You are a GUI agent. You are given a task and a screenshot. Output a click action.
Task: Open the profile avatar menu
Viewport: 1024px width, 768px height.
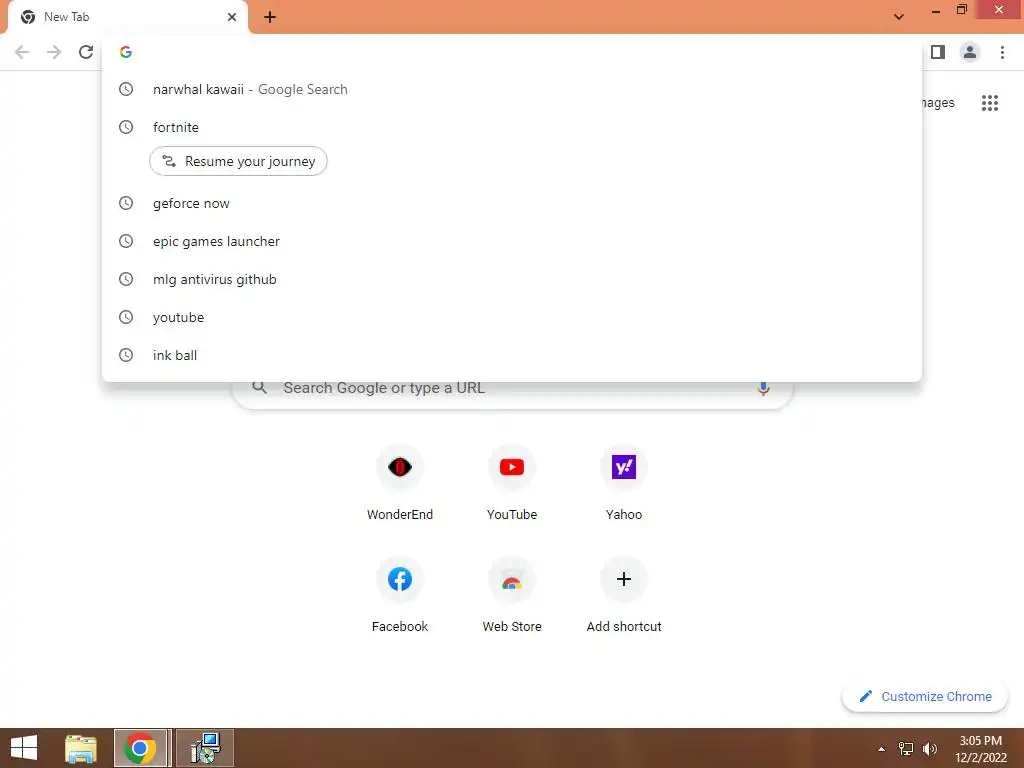(970, 52)
